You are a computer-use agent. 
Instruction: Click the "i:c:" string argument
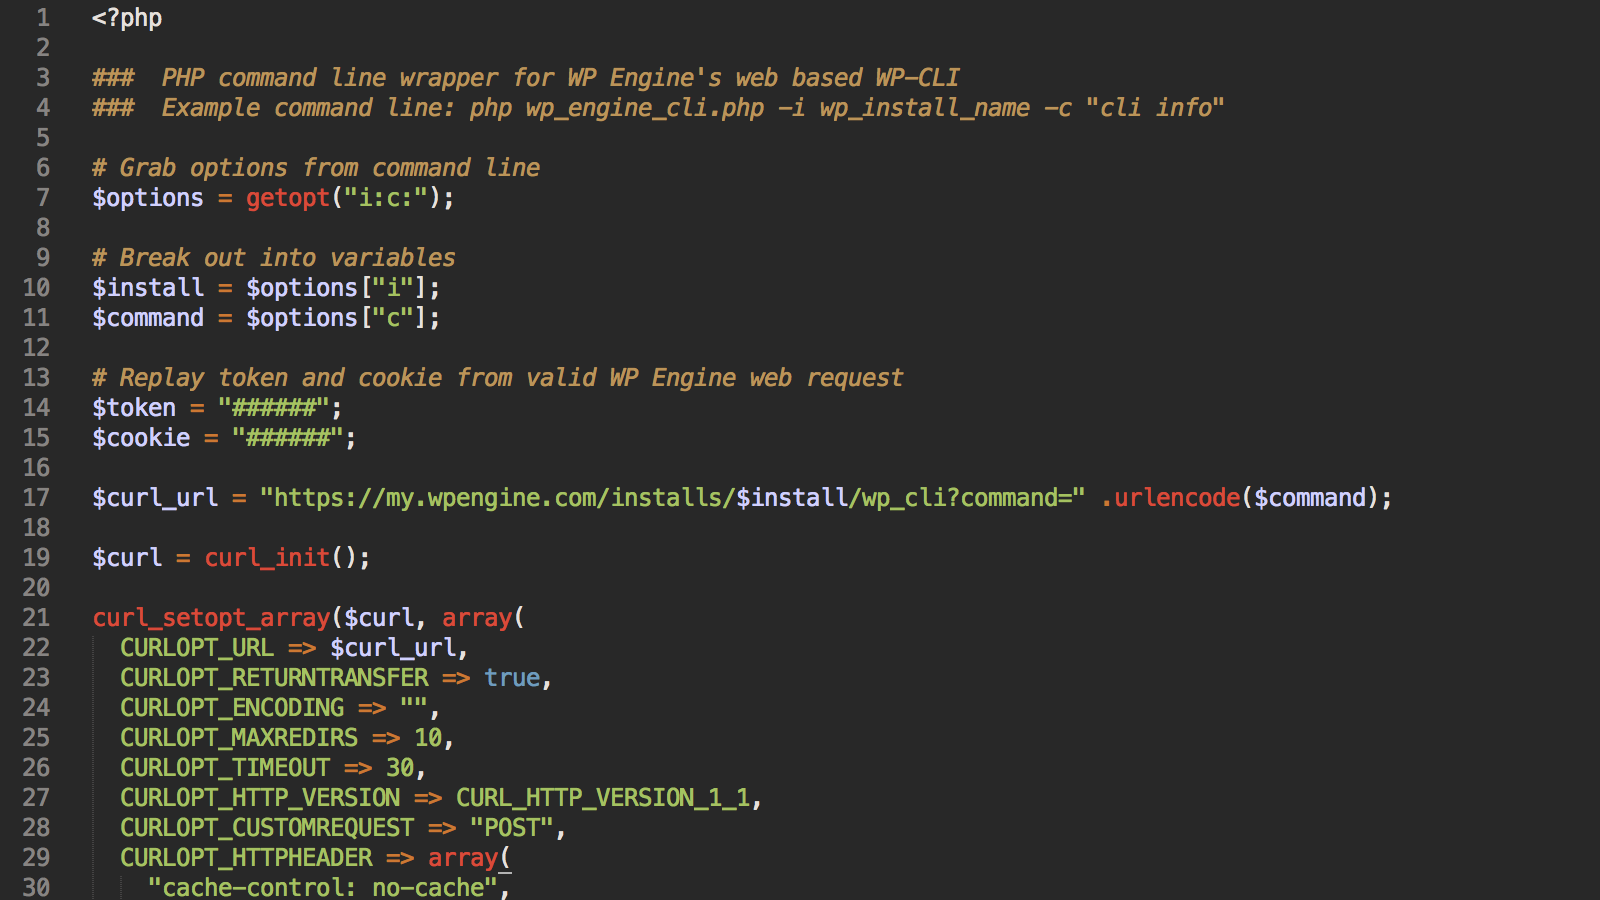coord(386,198)
